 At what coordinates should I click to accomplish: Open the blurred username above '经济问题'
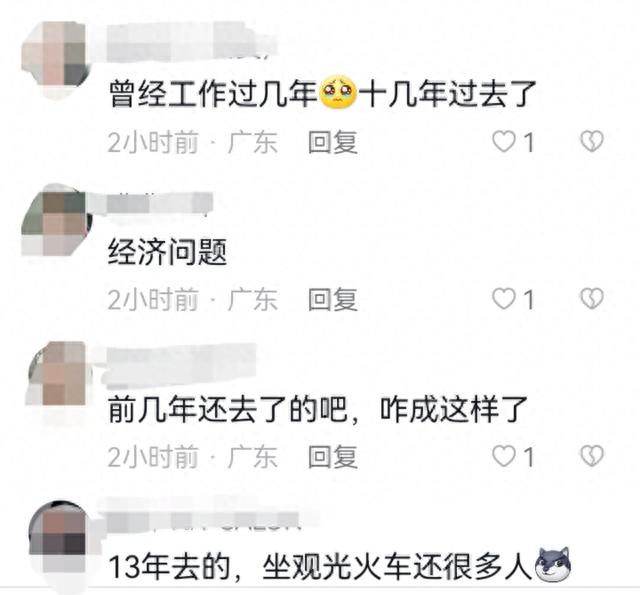click(159, 204)
